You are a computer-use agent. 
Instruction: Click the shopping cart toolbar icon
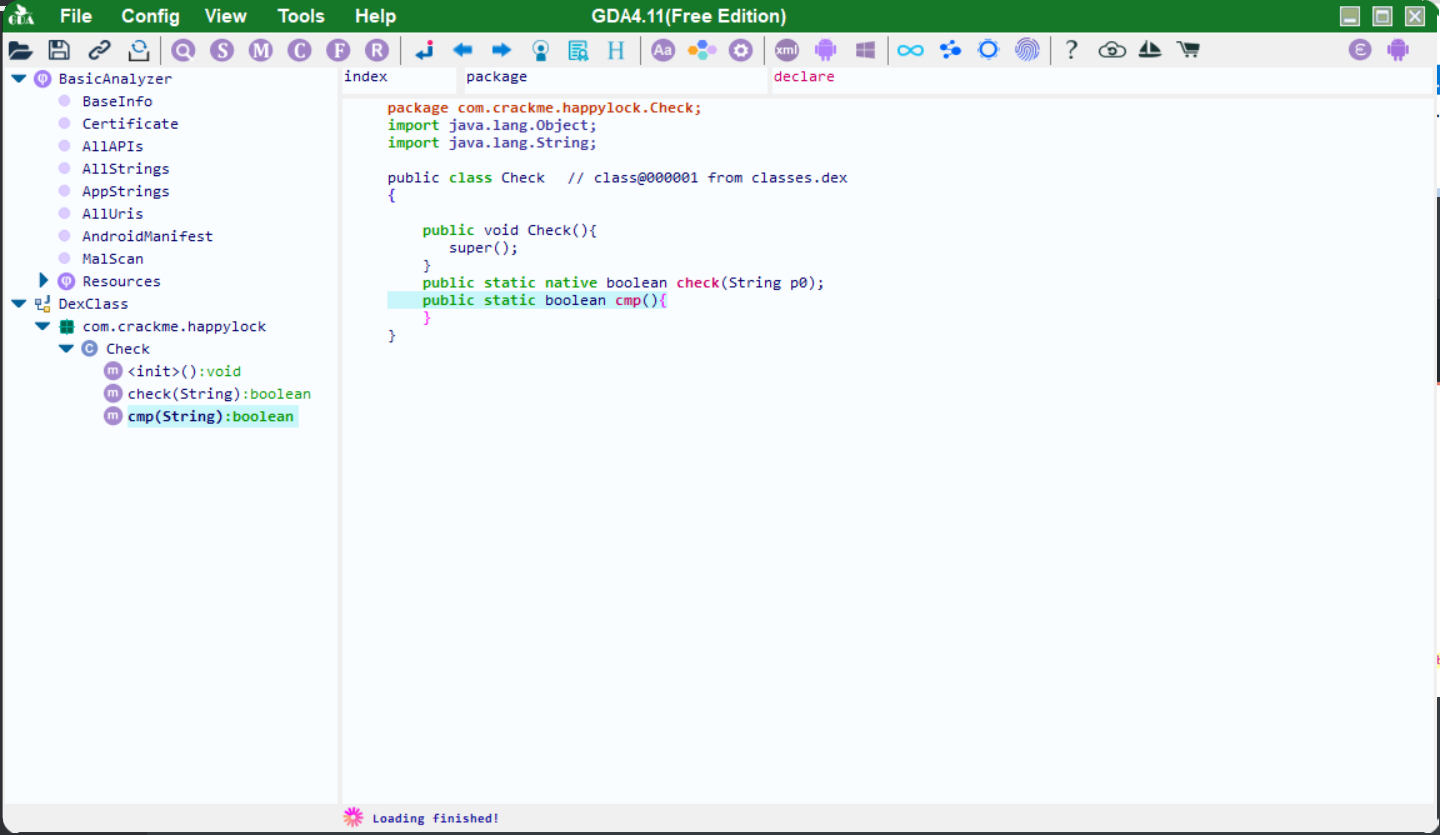(x=1188, y=50)
